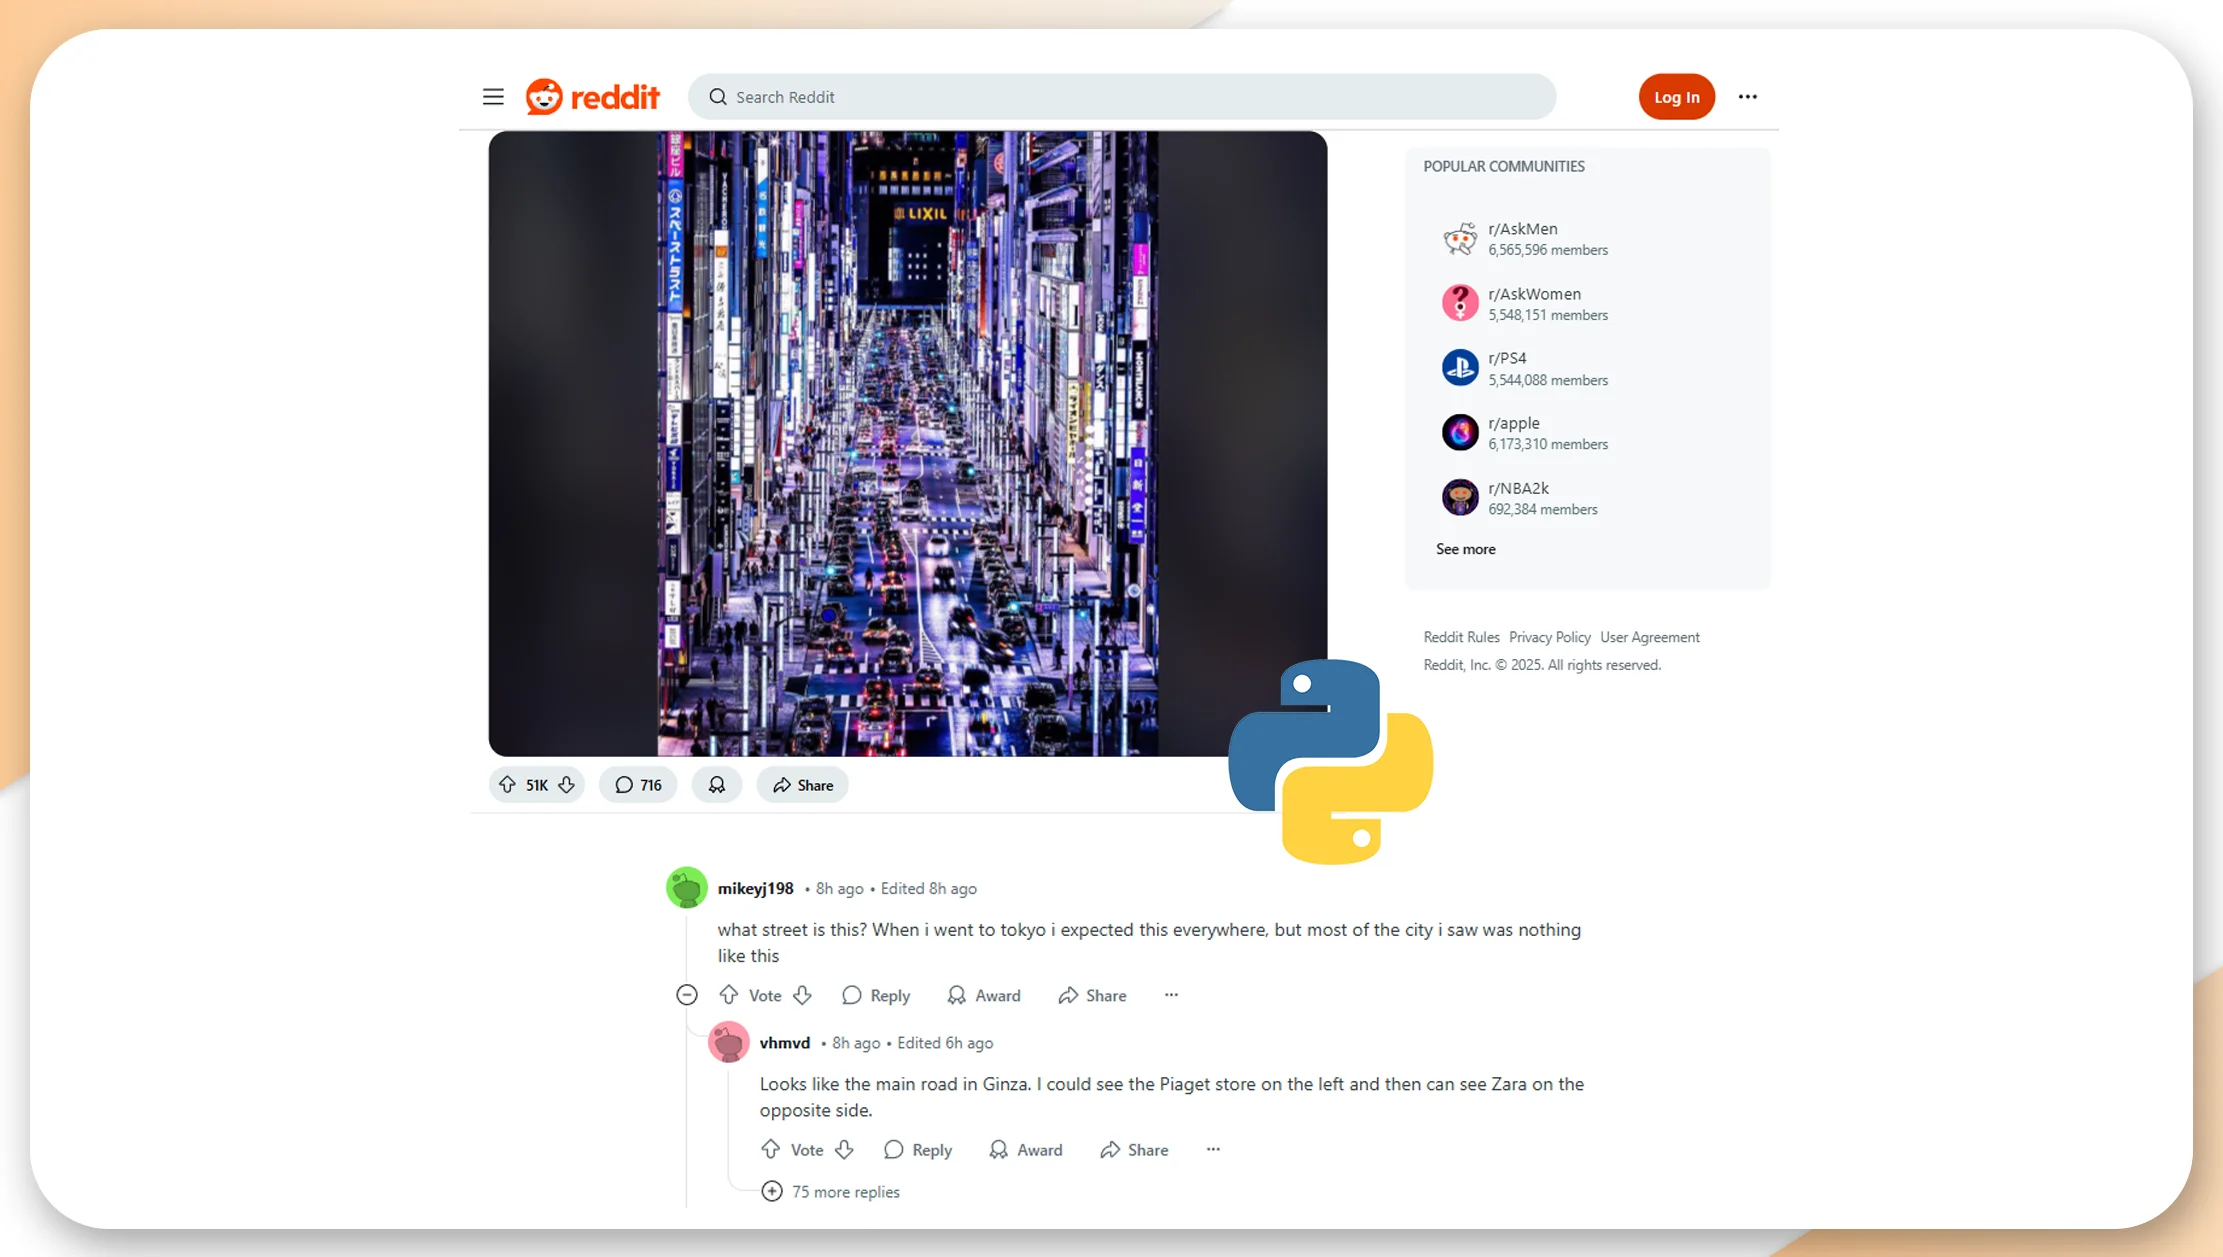Click the downvote arrow icon on post
The width and height of the screenshot is (2223, 1257).
(566, 785)
